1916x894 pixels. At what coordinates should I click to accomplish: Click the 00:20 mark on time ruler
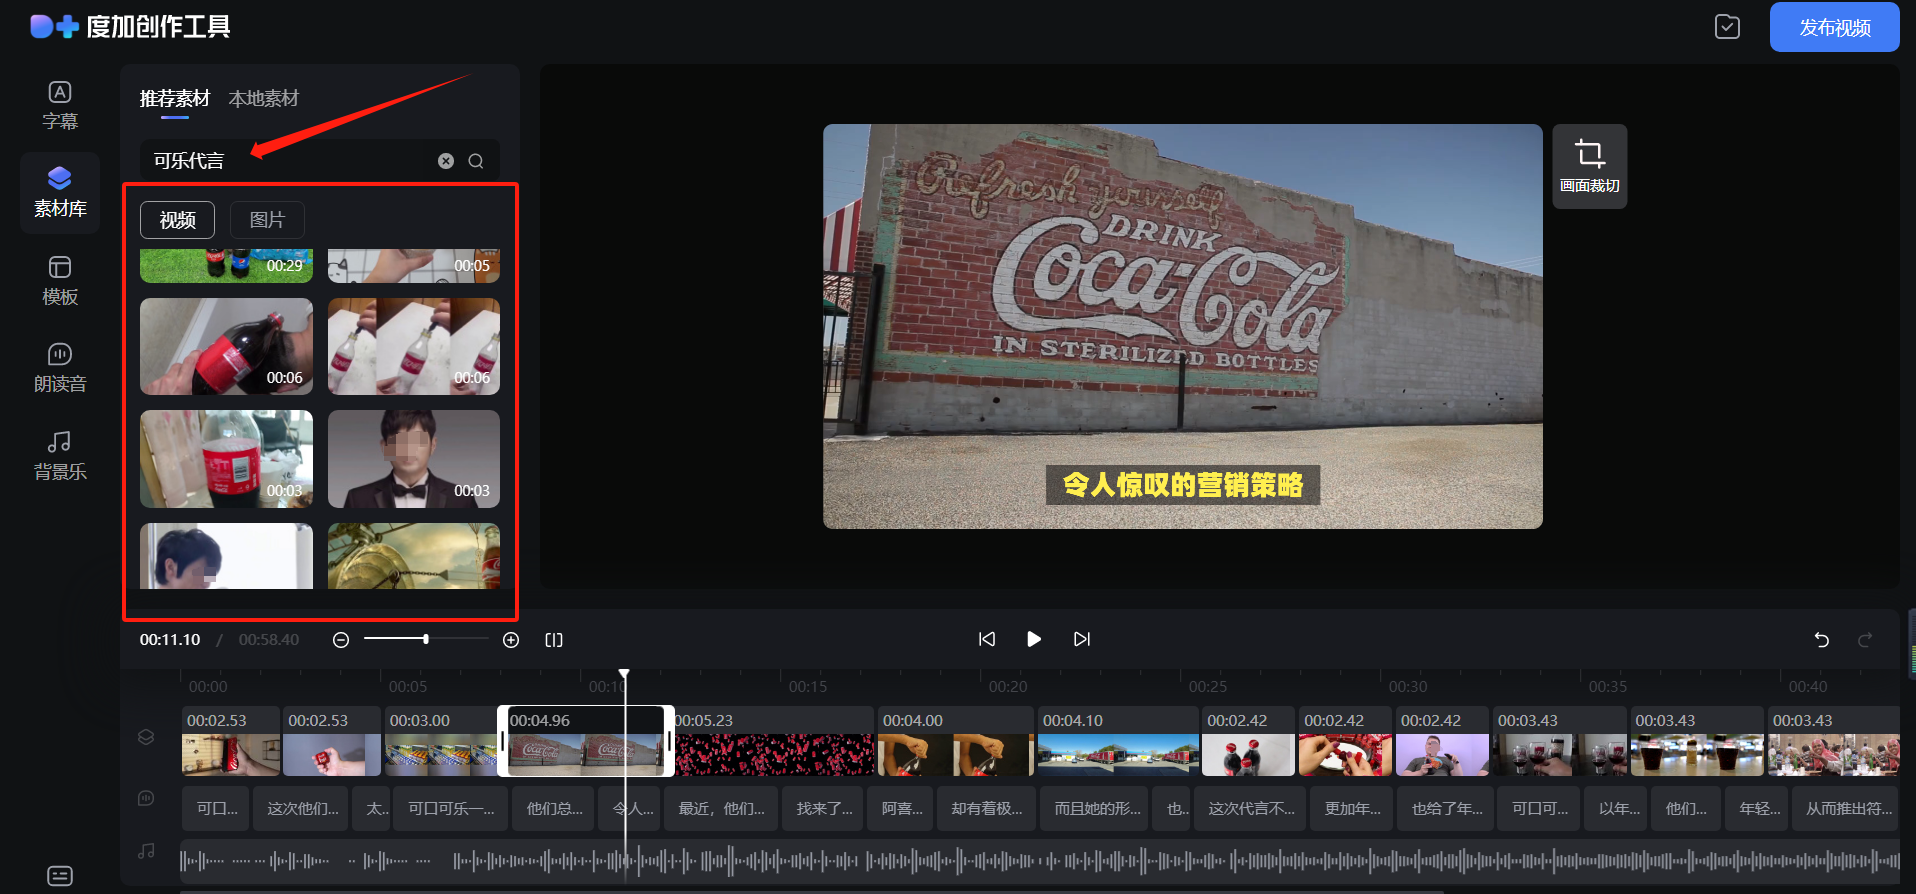click(1008, 687)
